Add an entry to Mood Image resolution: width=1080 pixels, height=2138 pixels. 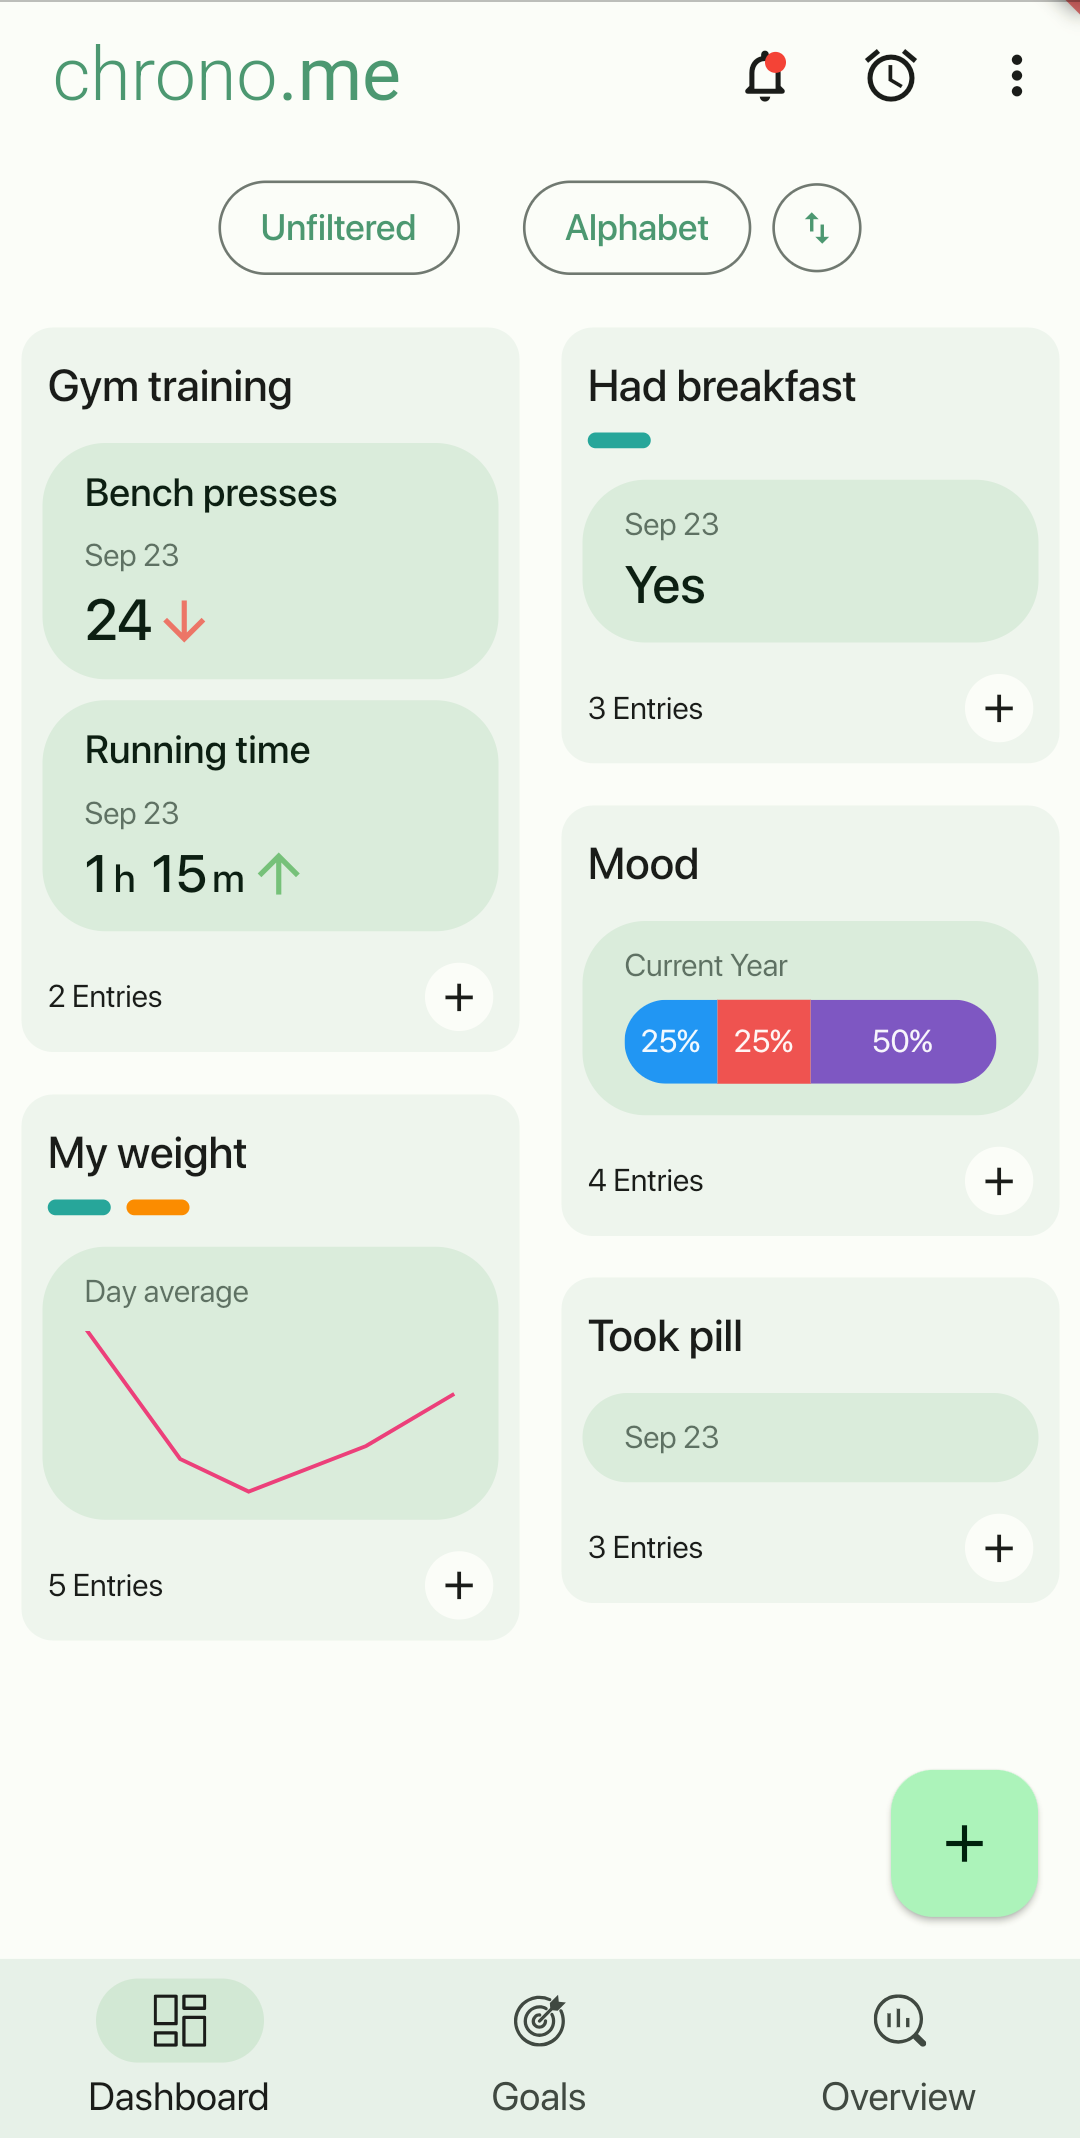click(999, 1181)
